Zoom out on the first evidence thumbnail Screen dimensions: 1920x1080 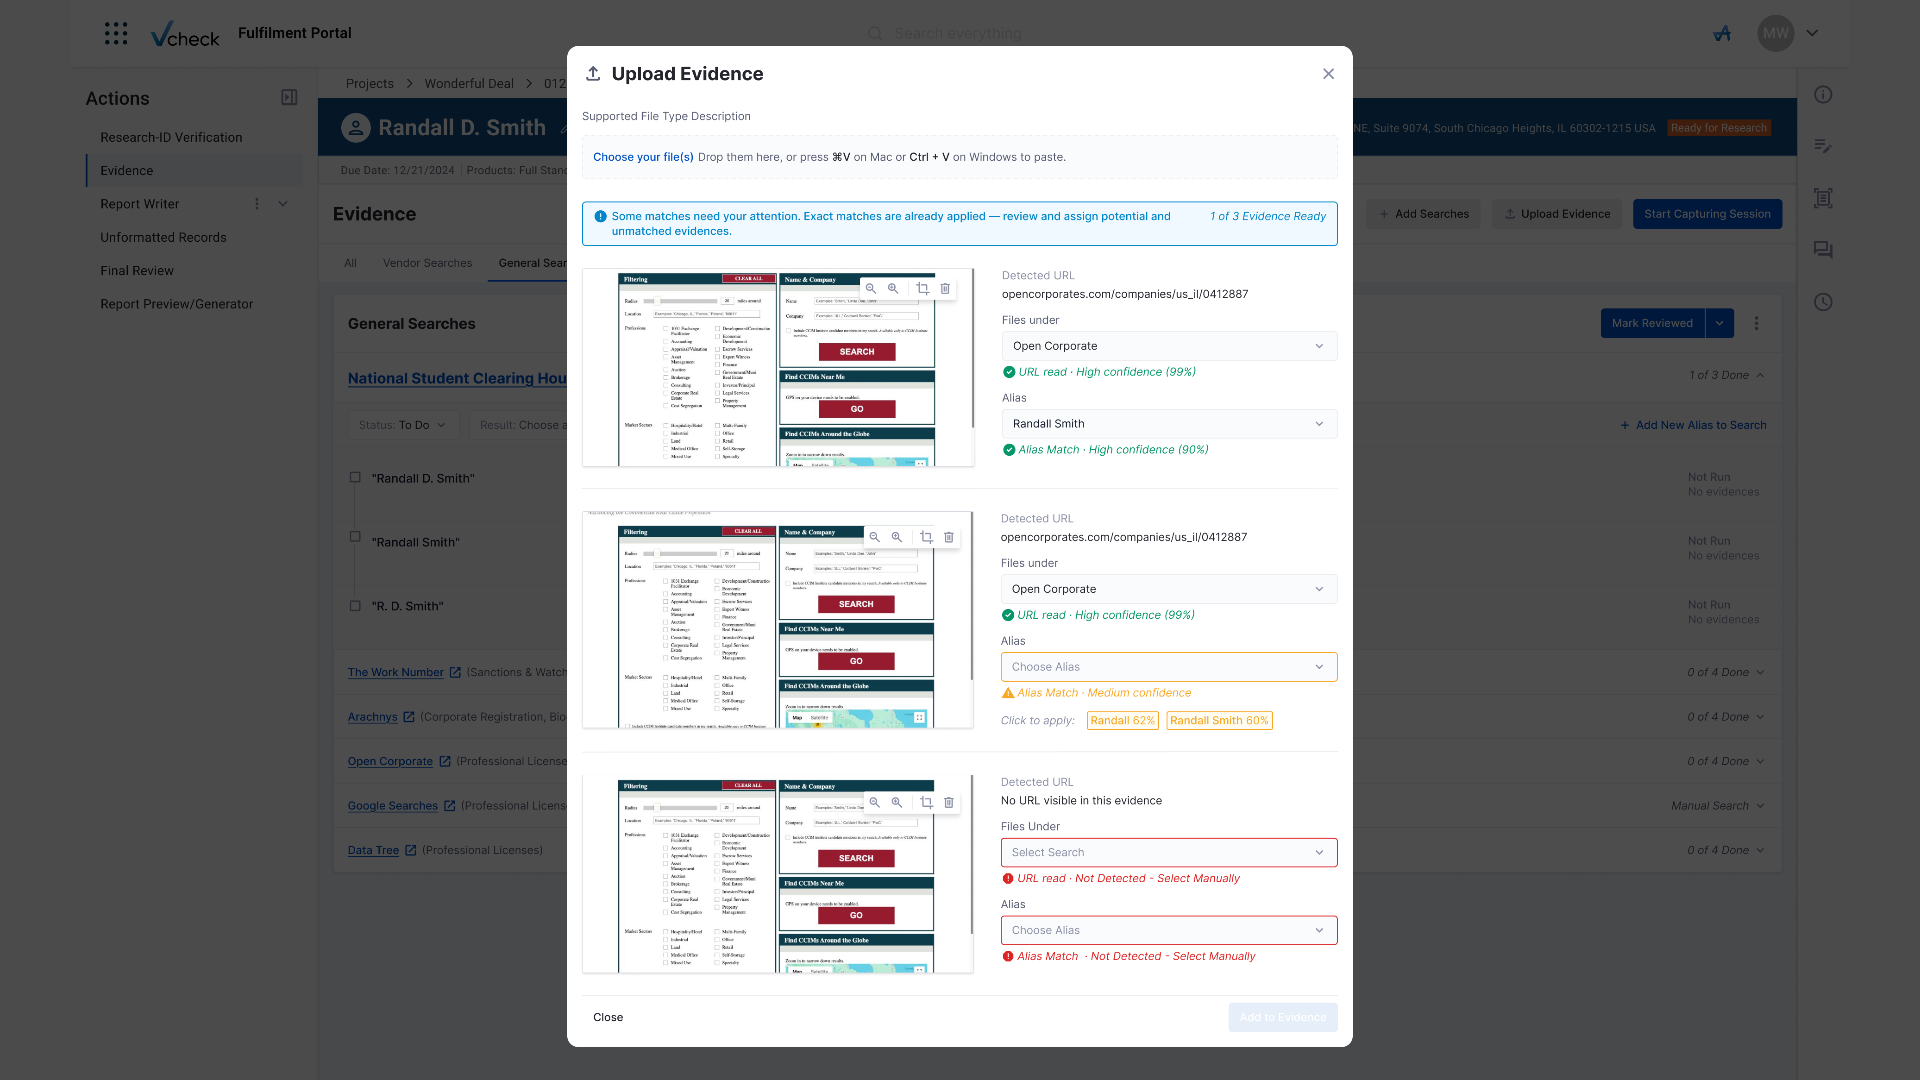(871, 288)
